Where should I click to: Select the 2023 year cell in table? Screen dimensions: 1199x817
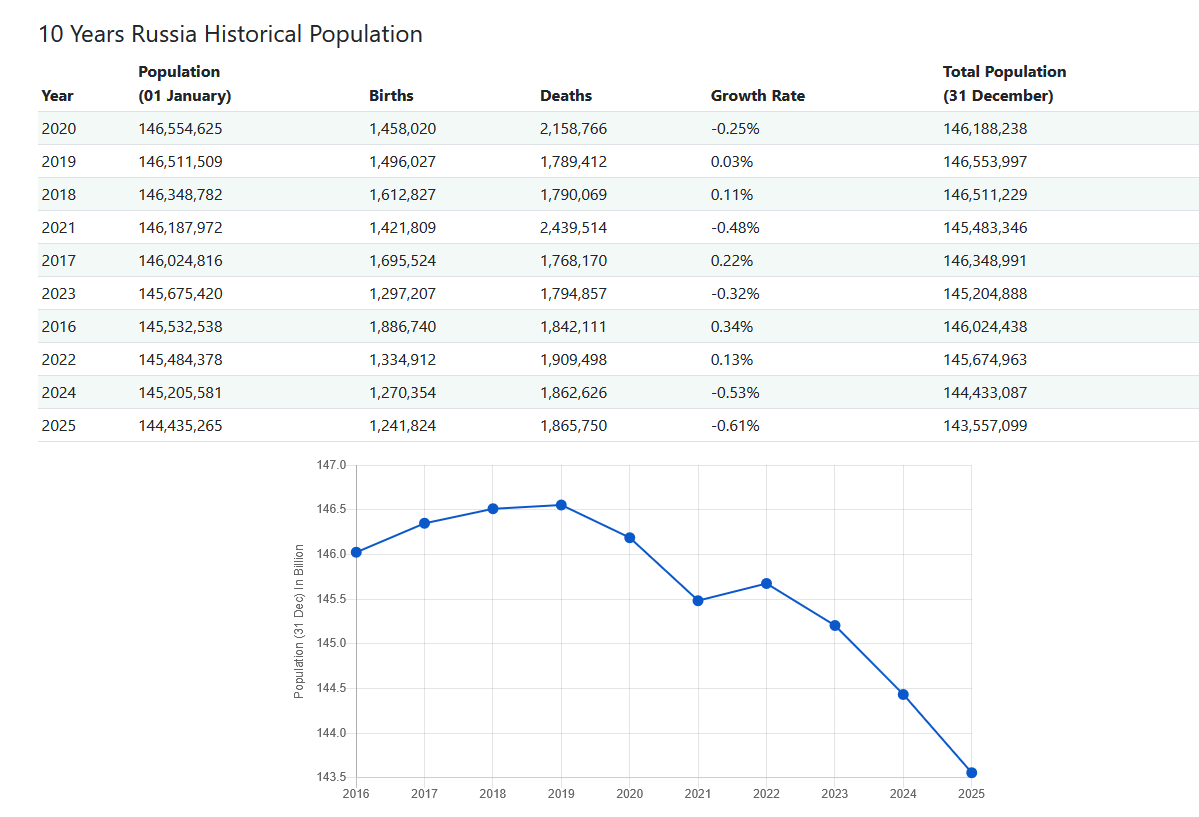[x=59, y=293]
